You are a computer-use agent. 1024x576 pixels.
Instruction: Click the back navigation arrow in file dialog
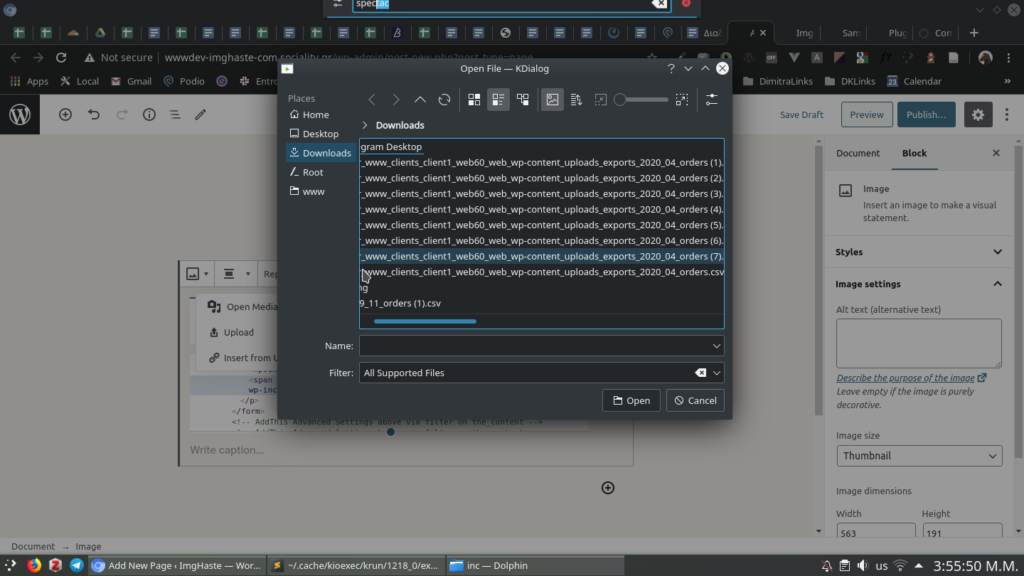(372, 100)
